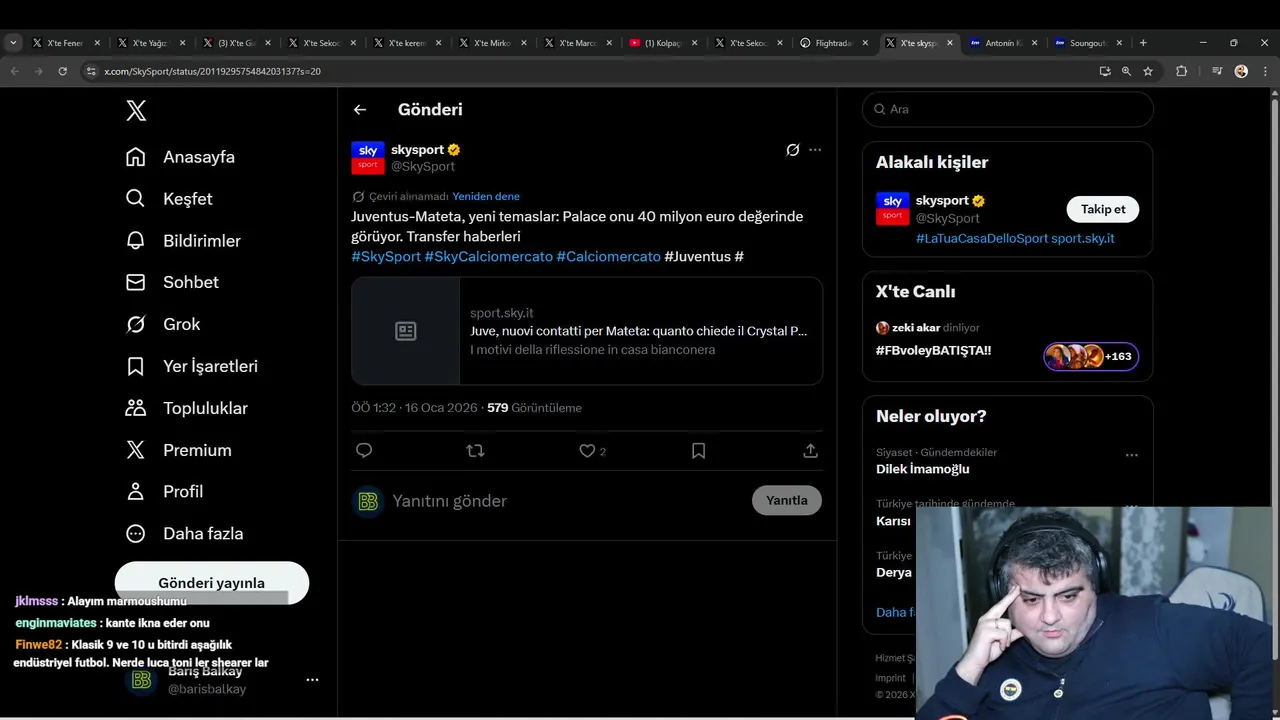
Task: Reload the page in Chrome
Action: tap(62, 71)
